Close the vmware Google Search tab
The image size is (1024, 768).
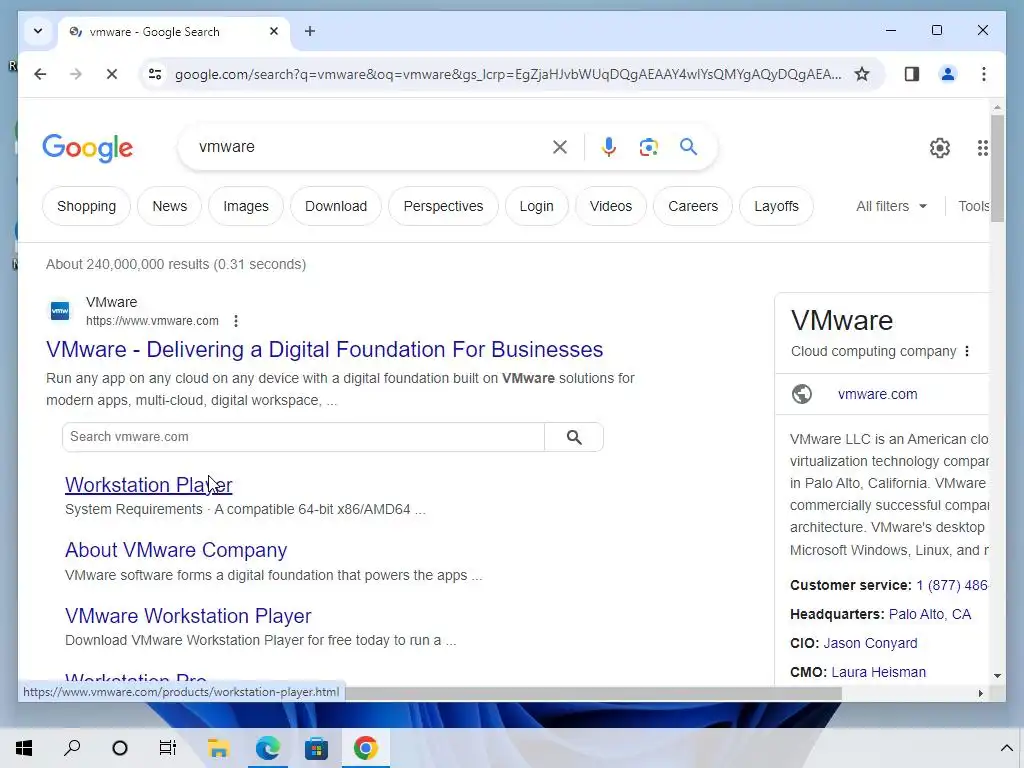[274, 31]
